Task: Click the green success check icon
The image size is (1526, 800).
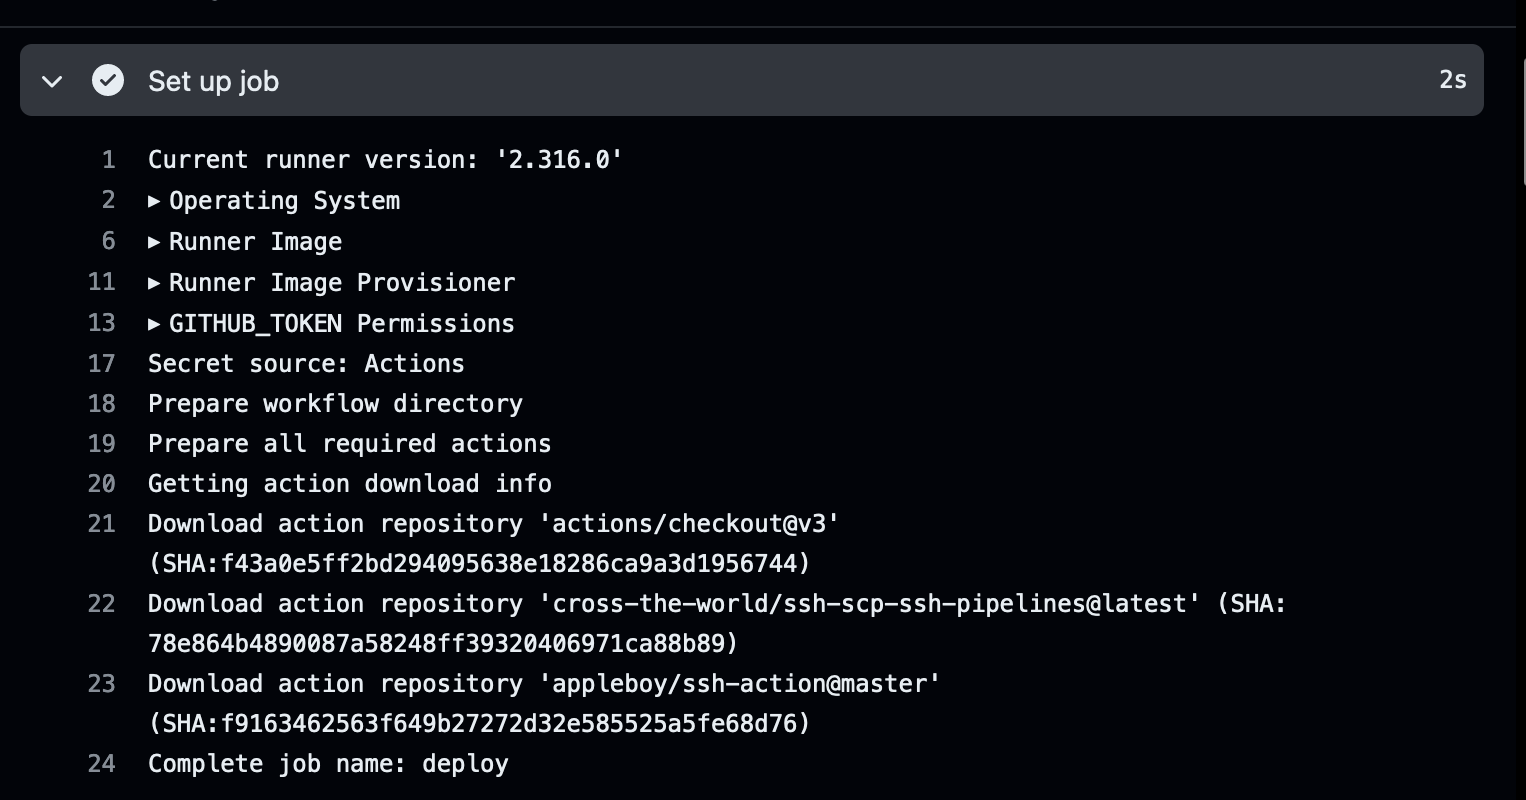Action: pos(108,80)
